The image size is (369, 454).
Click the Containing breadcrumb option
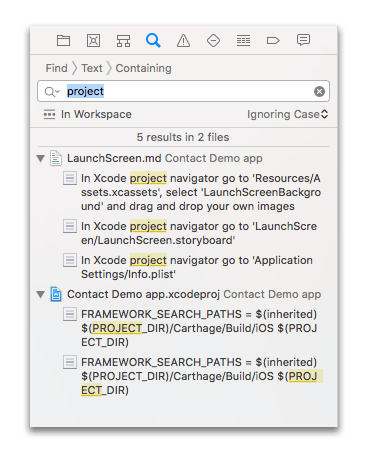pyautogui.click(x=143, y=68)
